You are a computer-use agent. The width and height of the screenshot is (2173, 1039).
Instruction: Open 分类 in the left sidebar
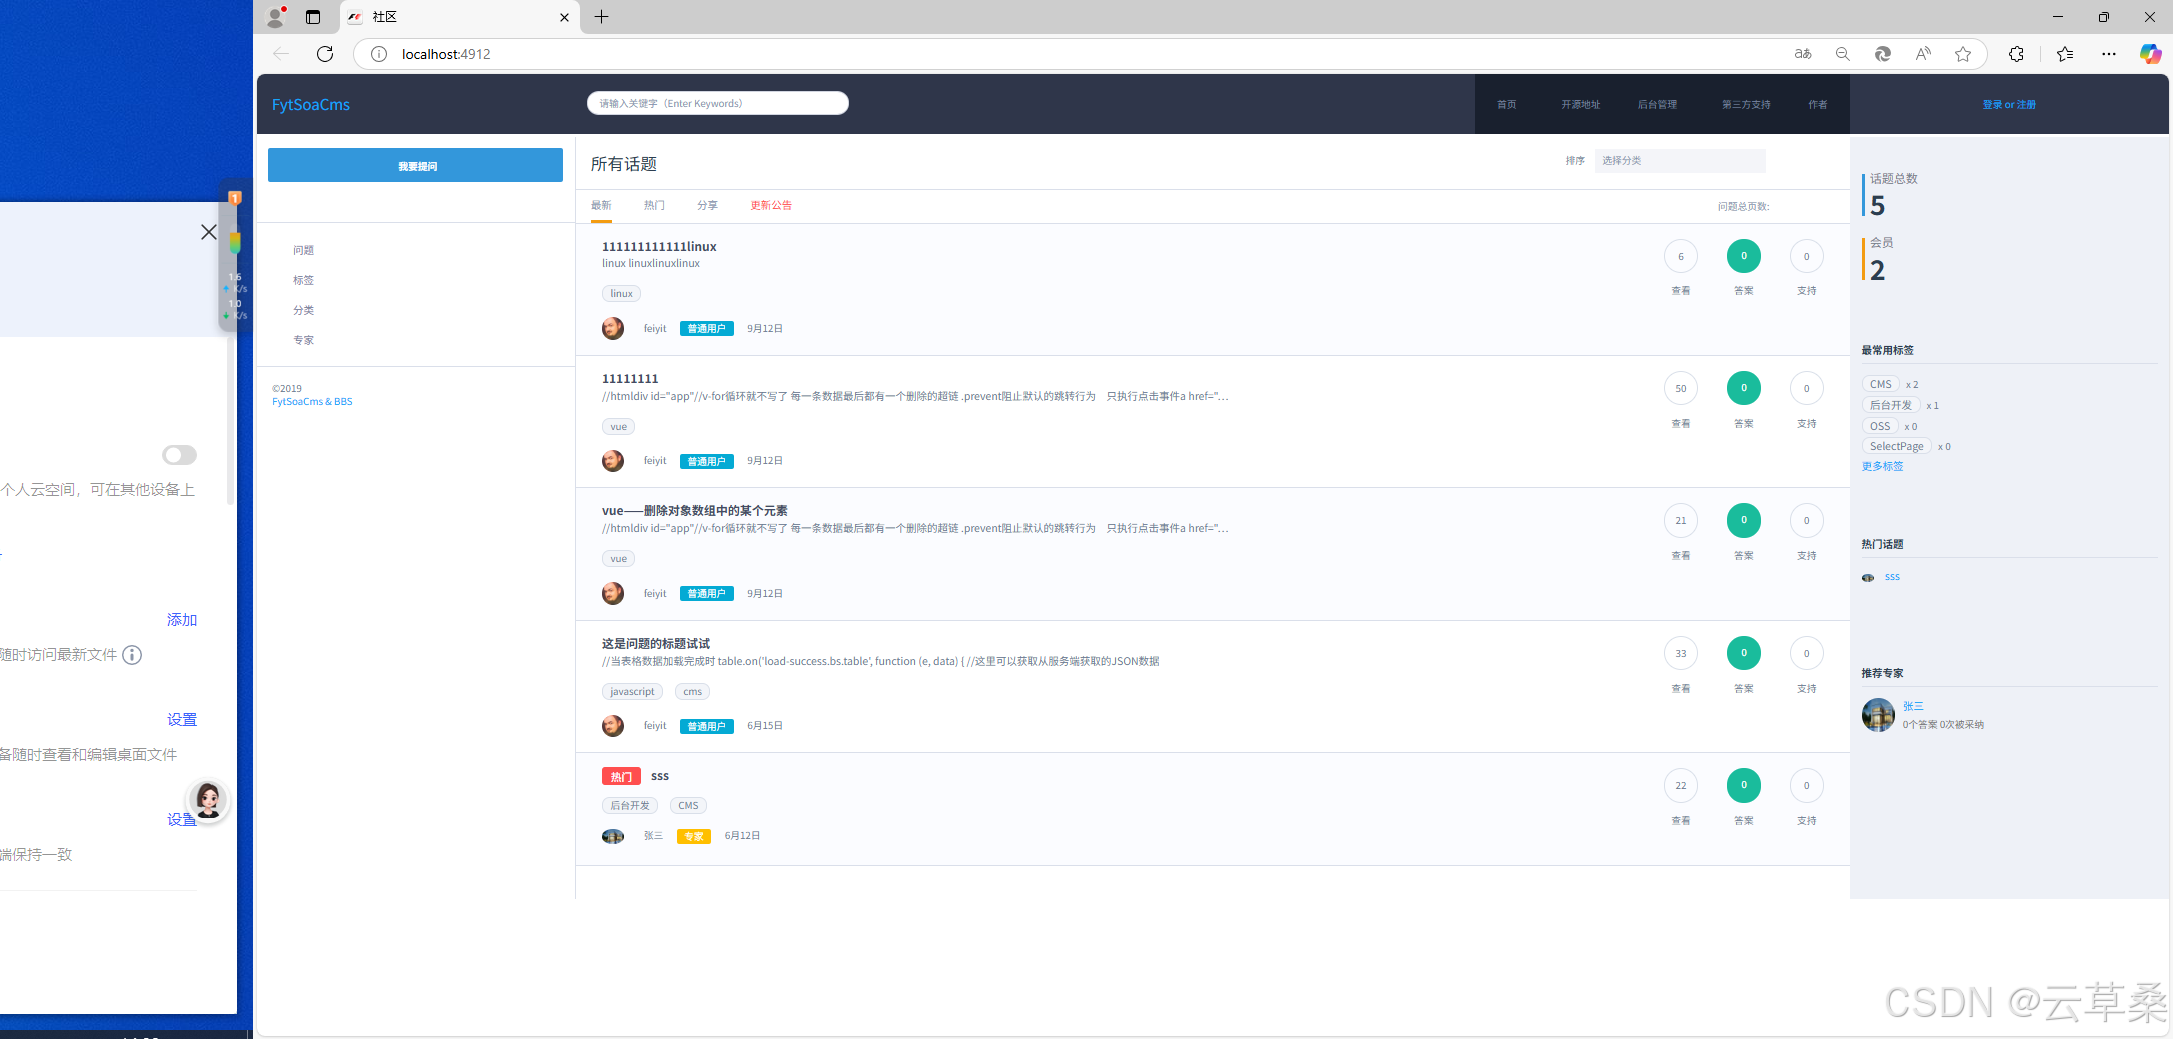click(303, 310)
